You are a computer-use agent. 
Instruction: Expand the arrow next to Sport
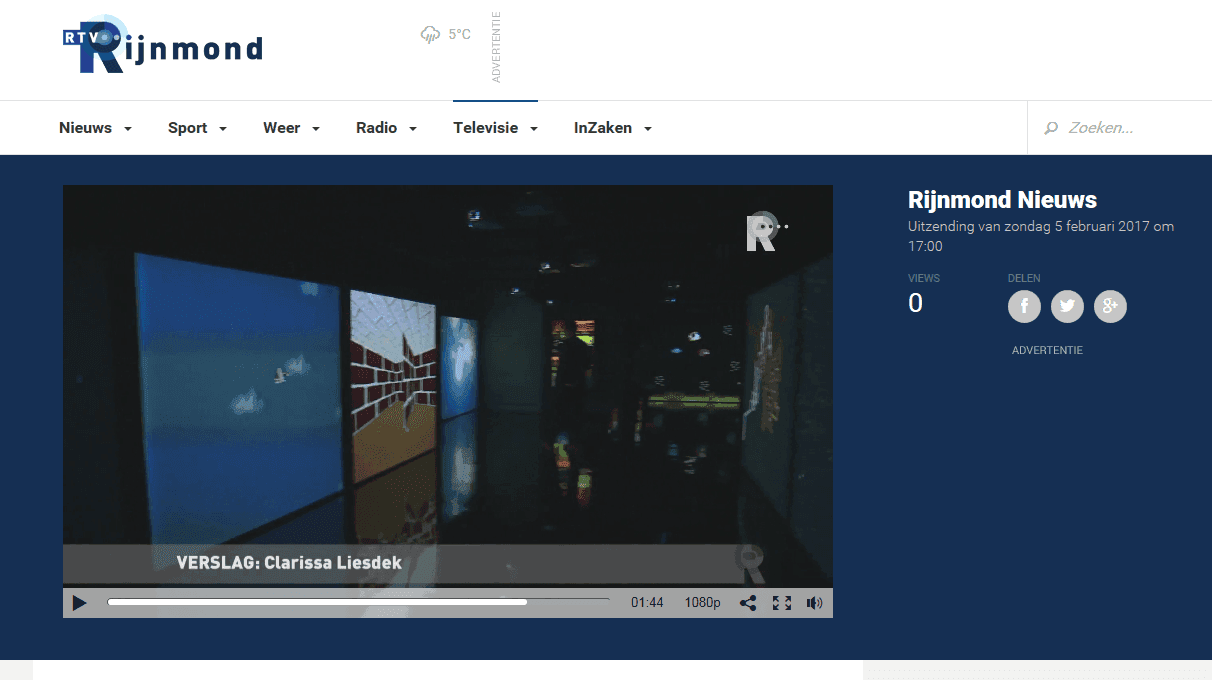point(223,129)
